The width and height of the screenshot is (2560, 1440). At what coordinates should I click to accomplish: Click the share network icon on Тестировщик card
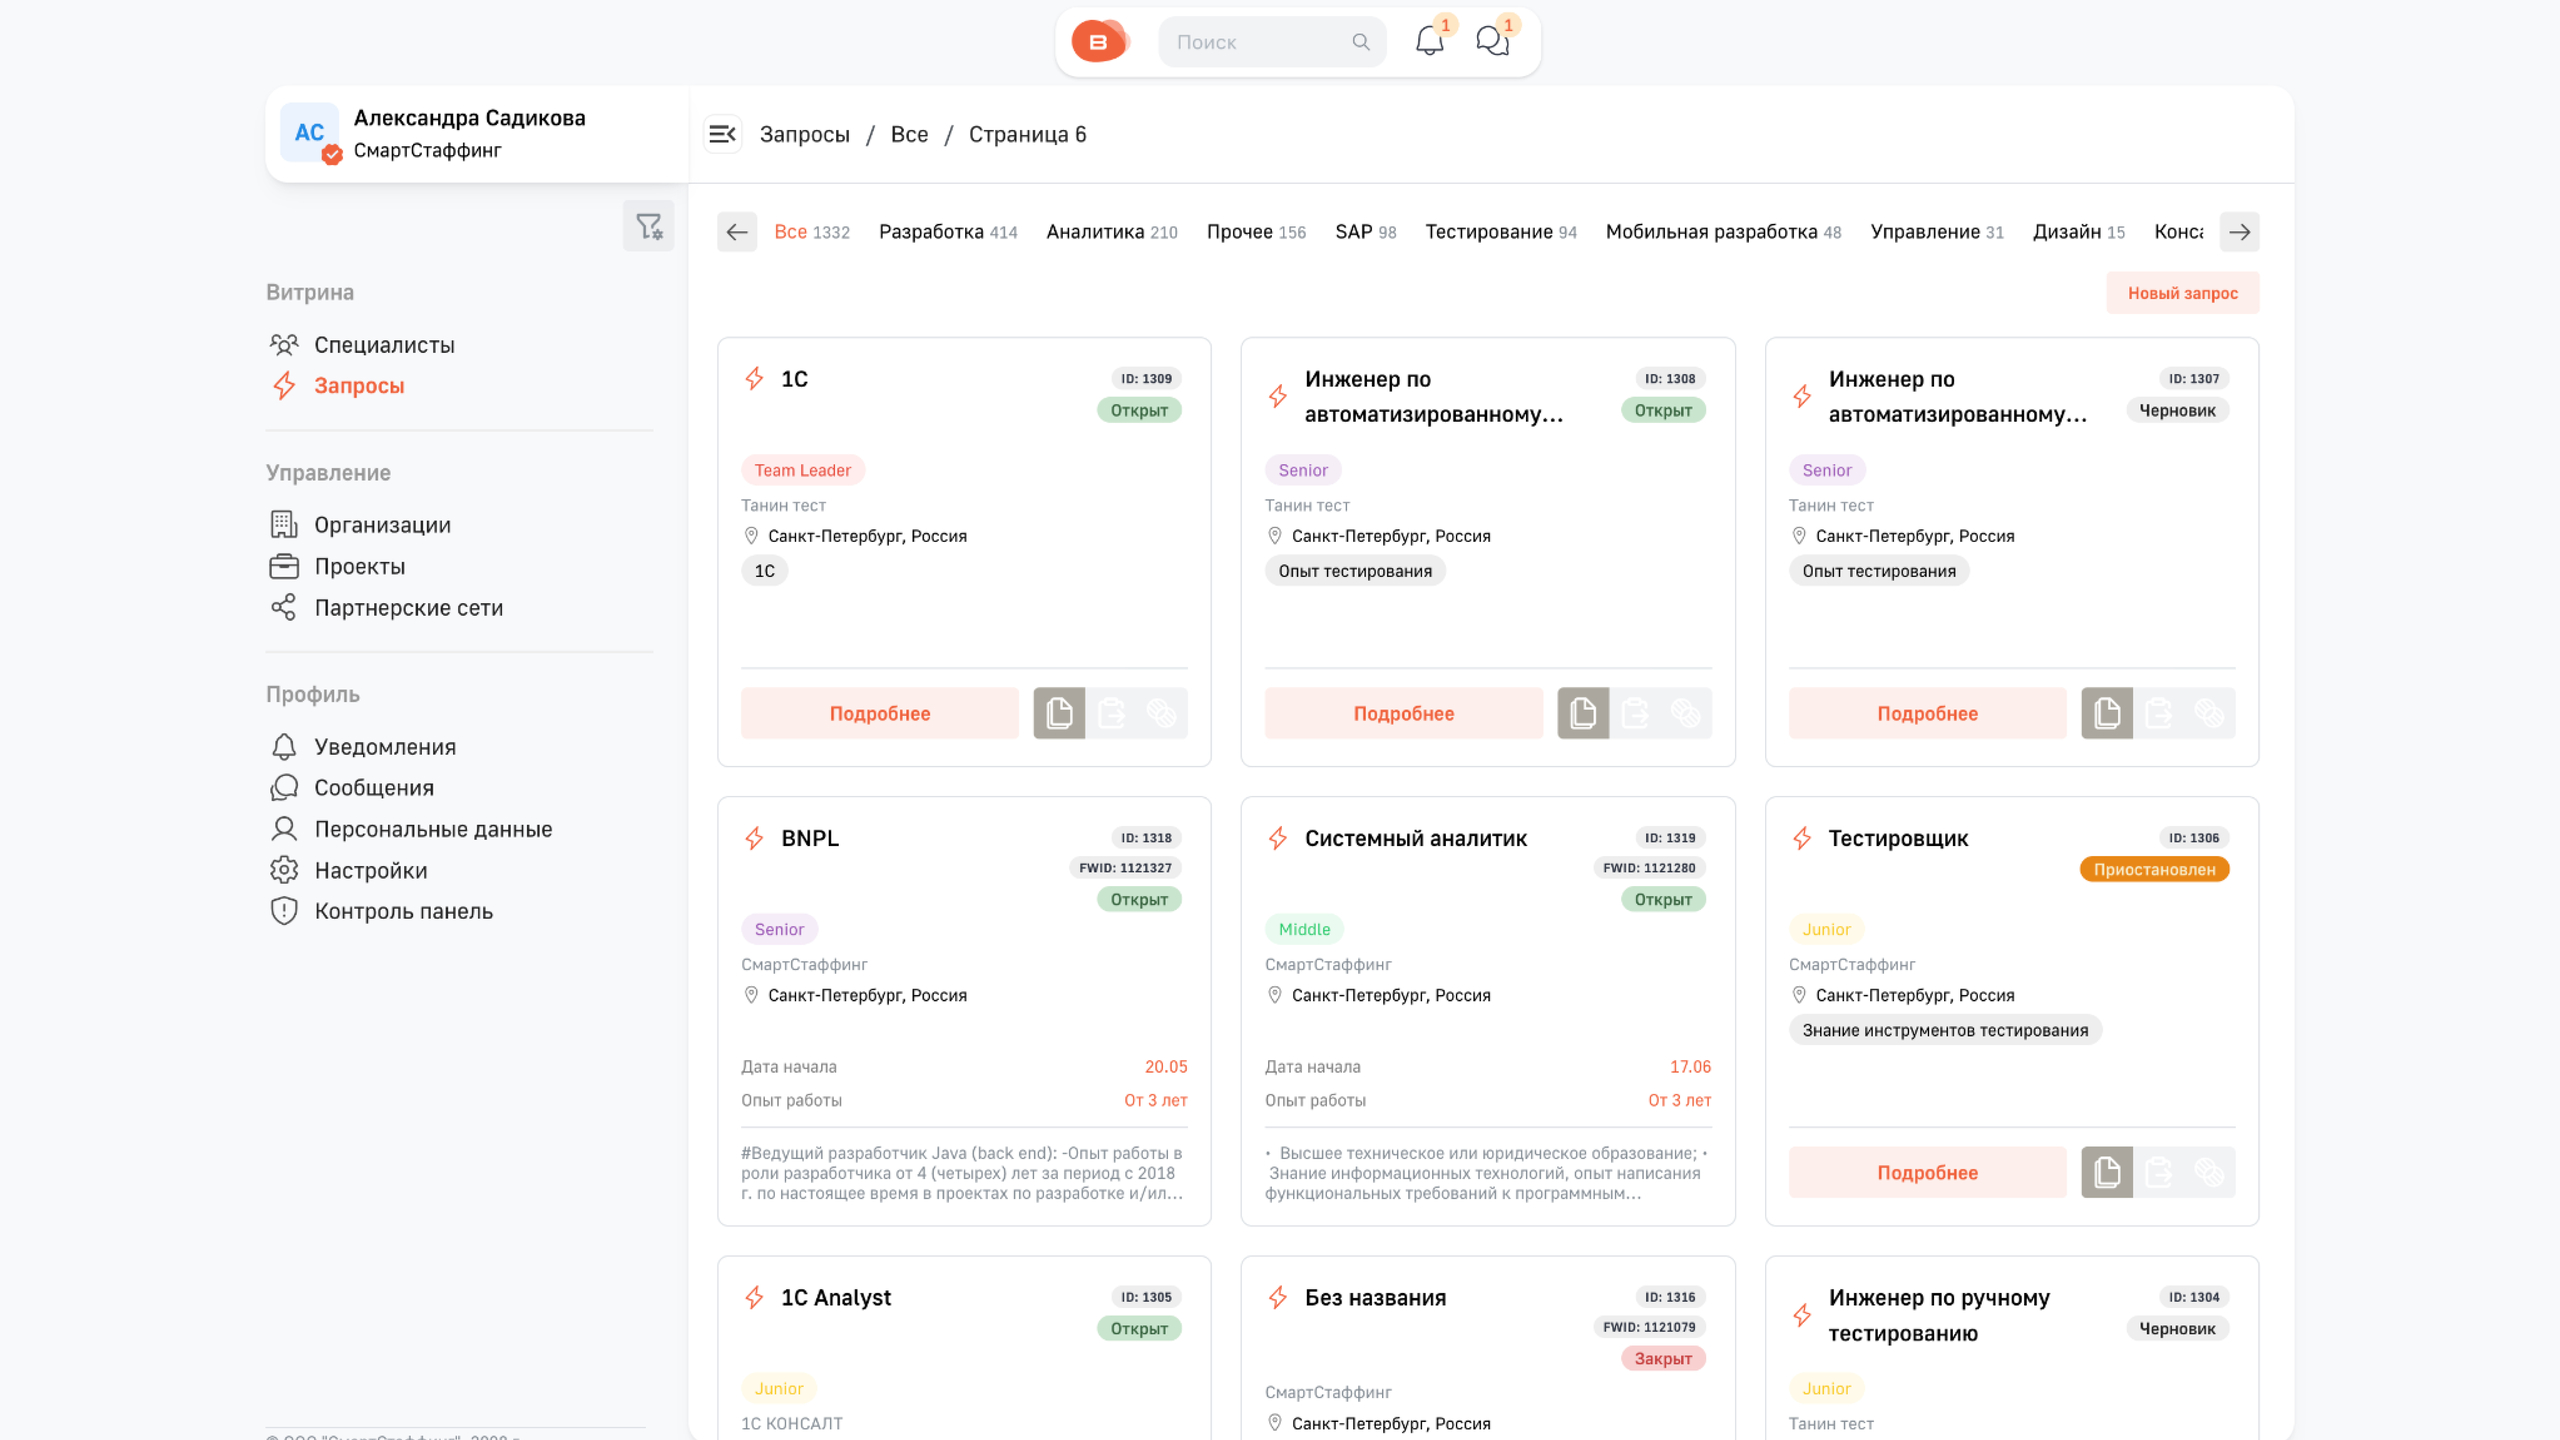[x=2210, y=1172]
